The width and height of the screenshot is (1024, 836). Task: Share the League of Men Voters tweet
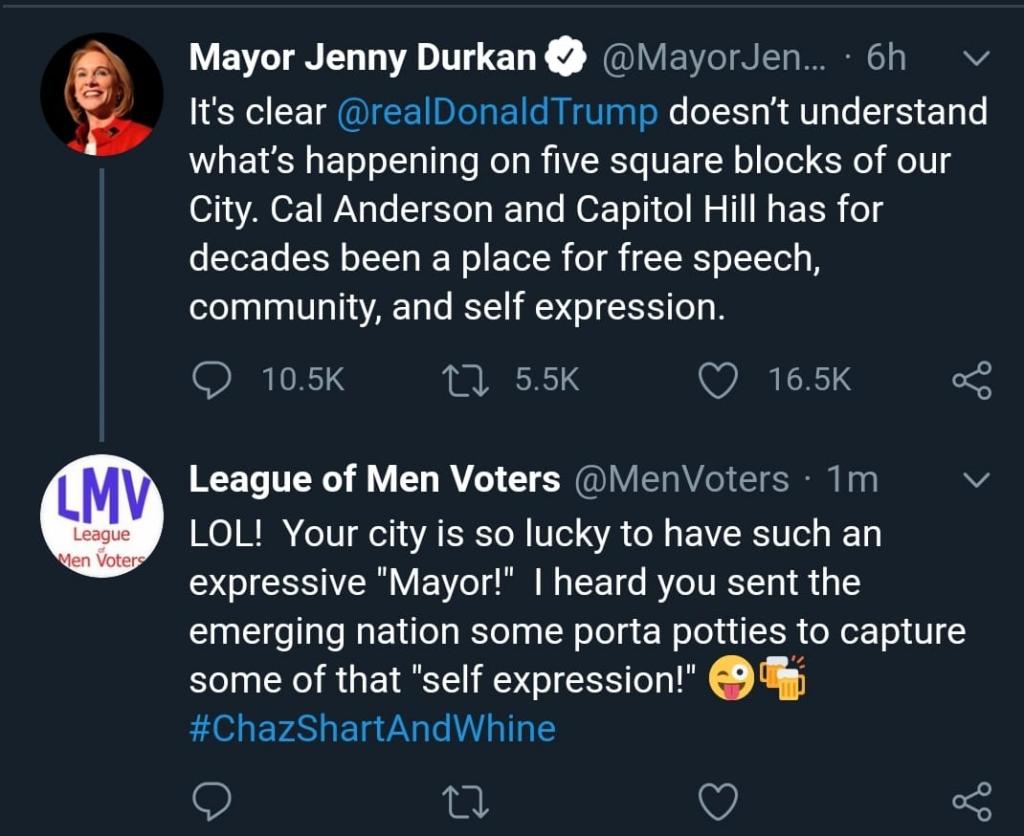pyautogui.click(x=971, y=800)
